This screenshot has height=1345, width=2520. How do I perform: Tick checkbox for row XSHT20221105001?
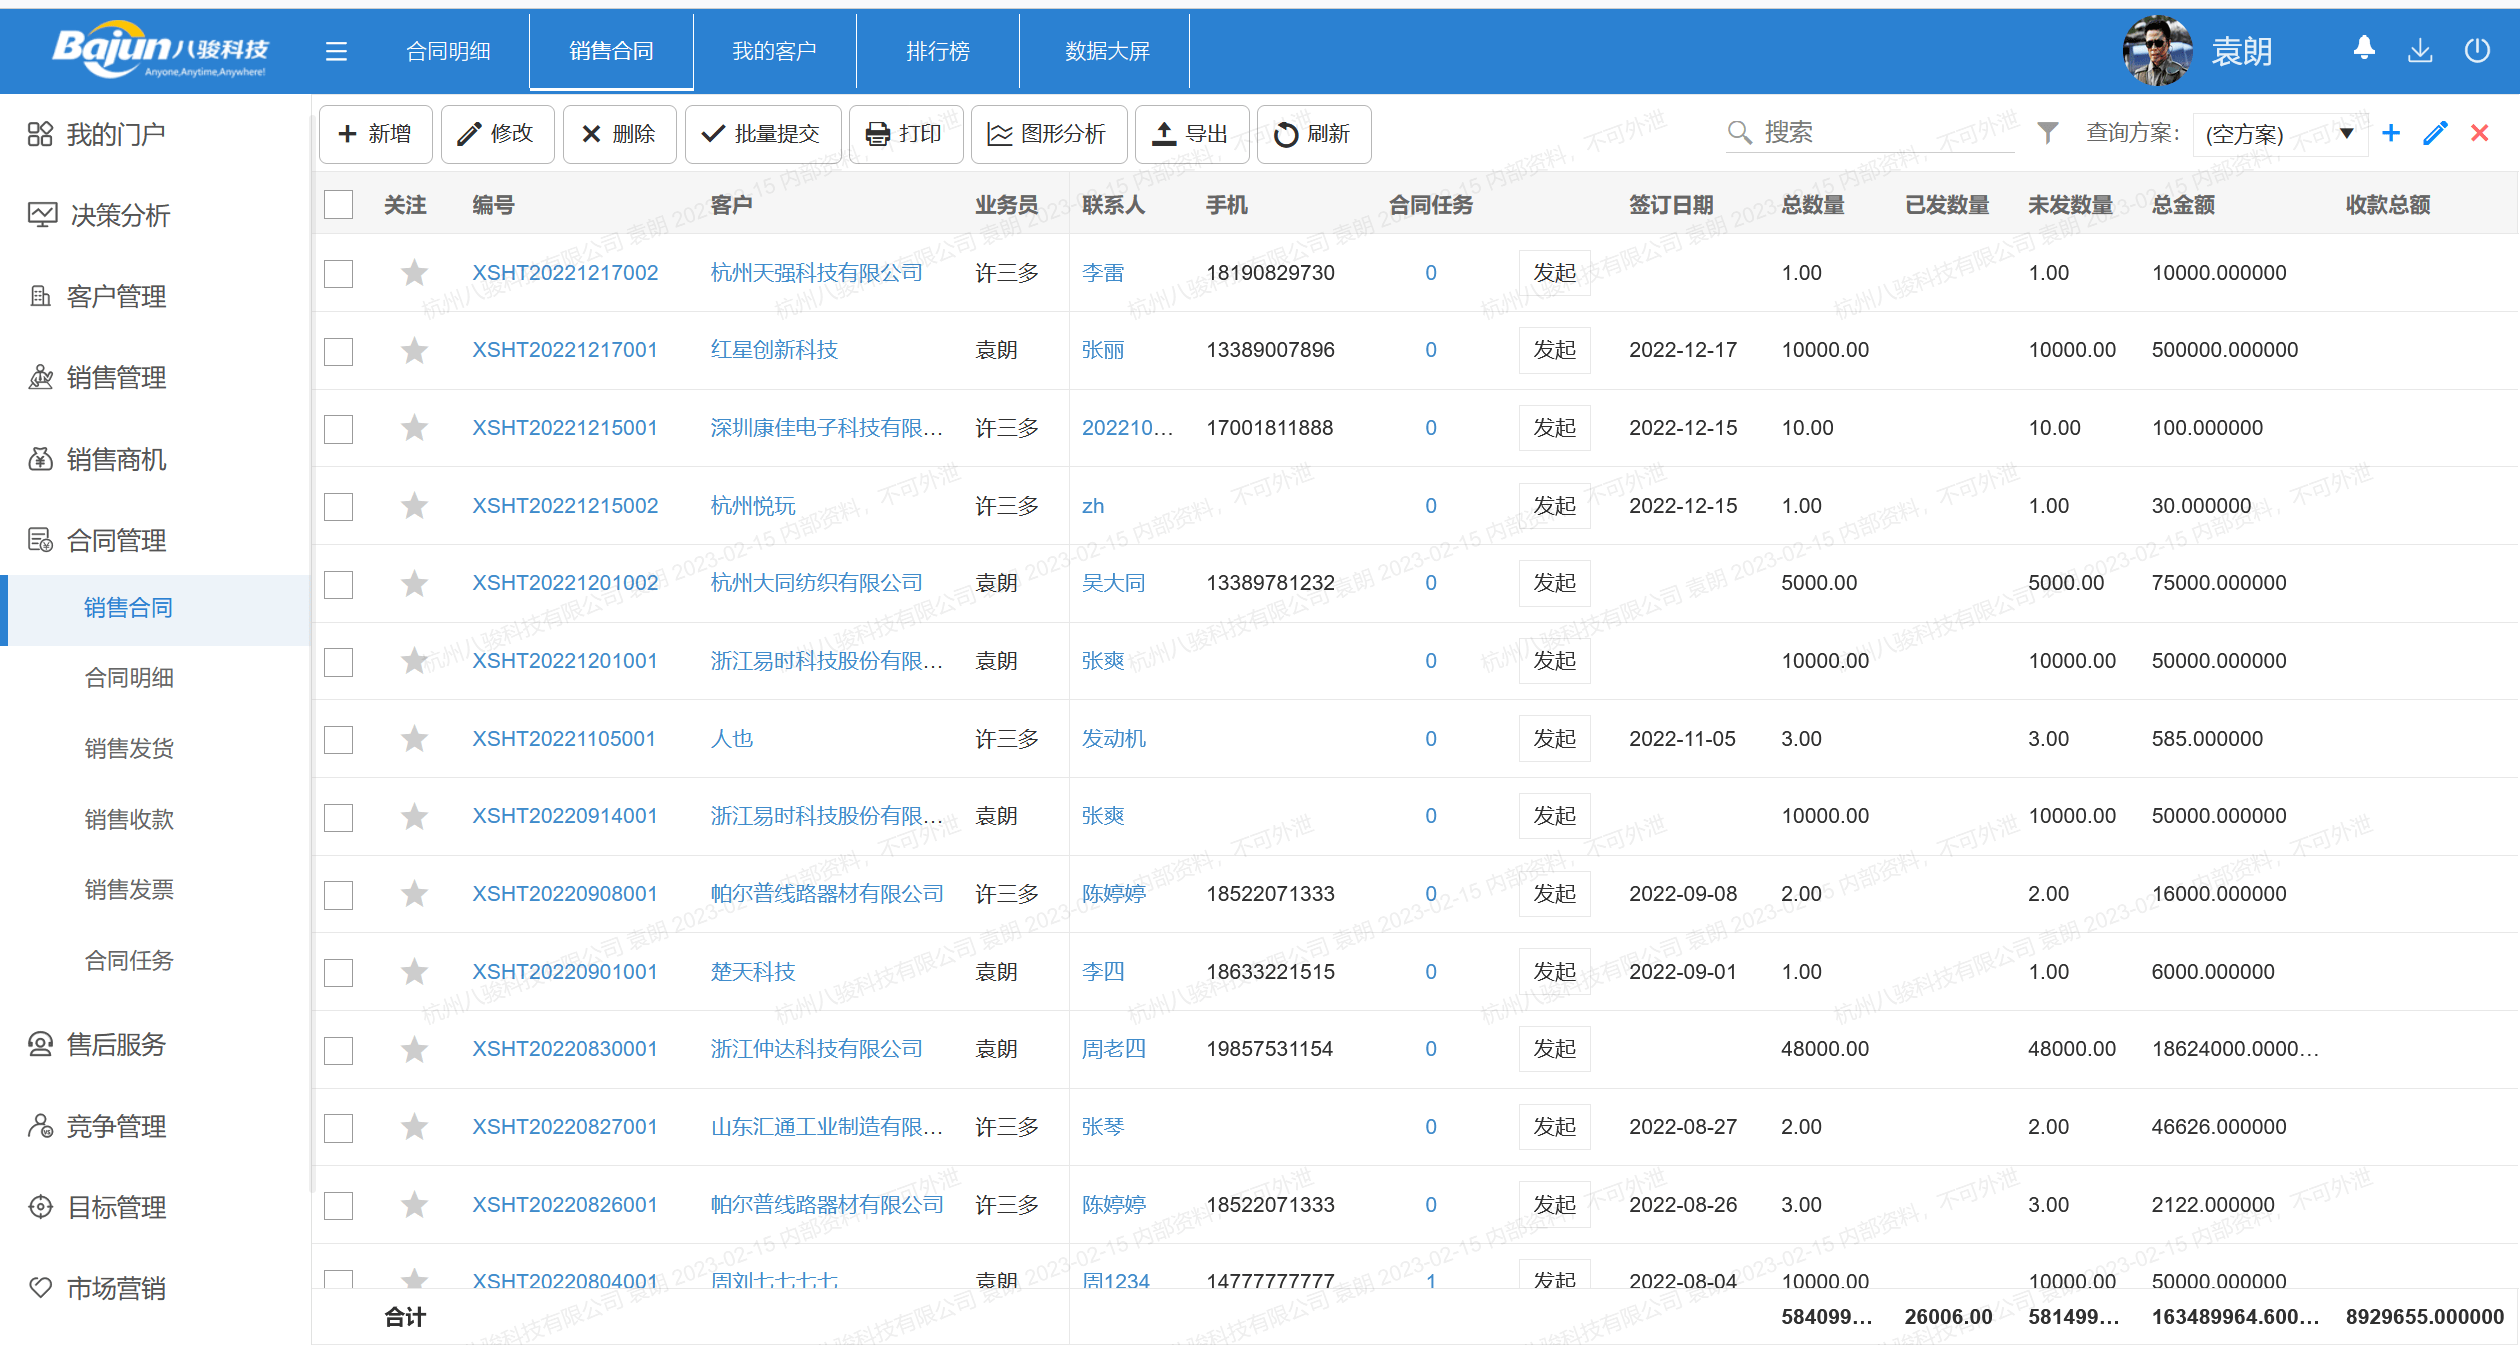click(339, 740)
